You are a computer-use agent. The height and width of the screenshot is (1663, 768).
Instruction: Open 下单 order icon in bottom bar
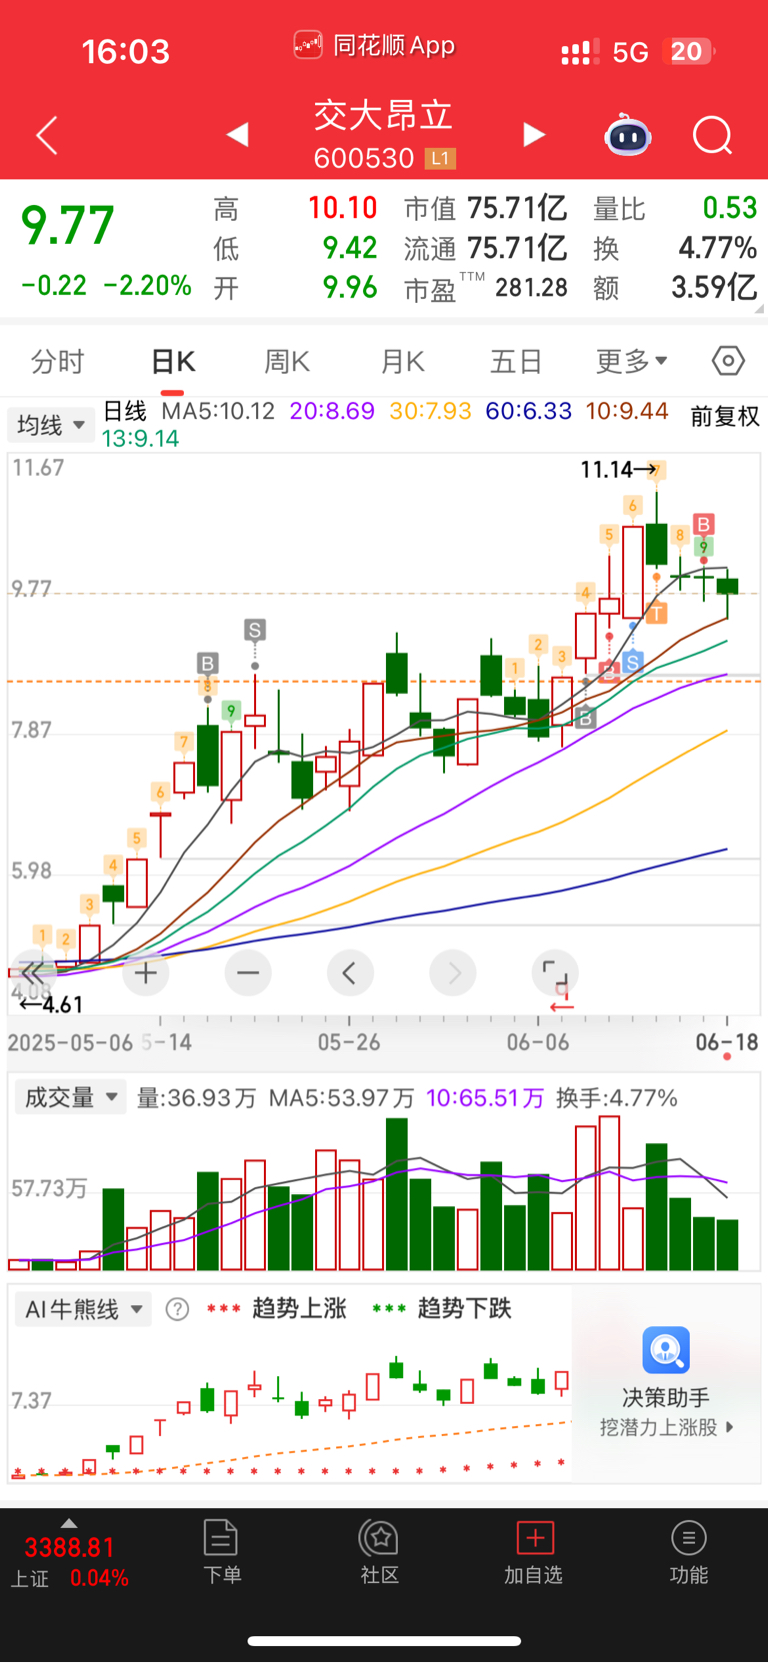[221, 1551]
